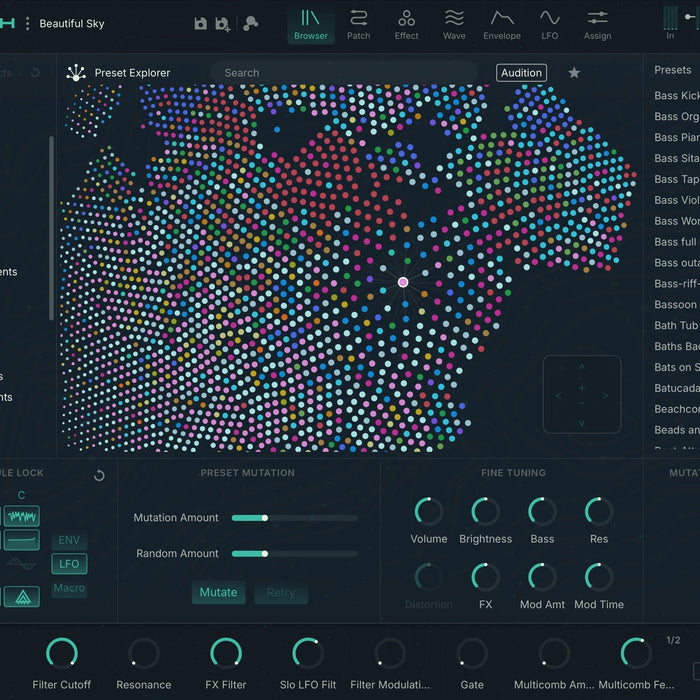This screenshot has width=700, height=700.
Task: Click the In level meter
Action: point(670,18)
